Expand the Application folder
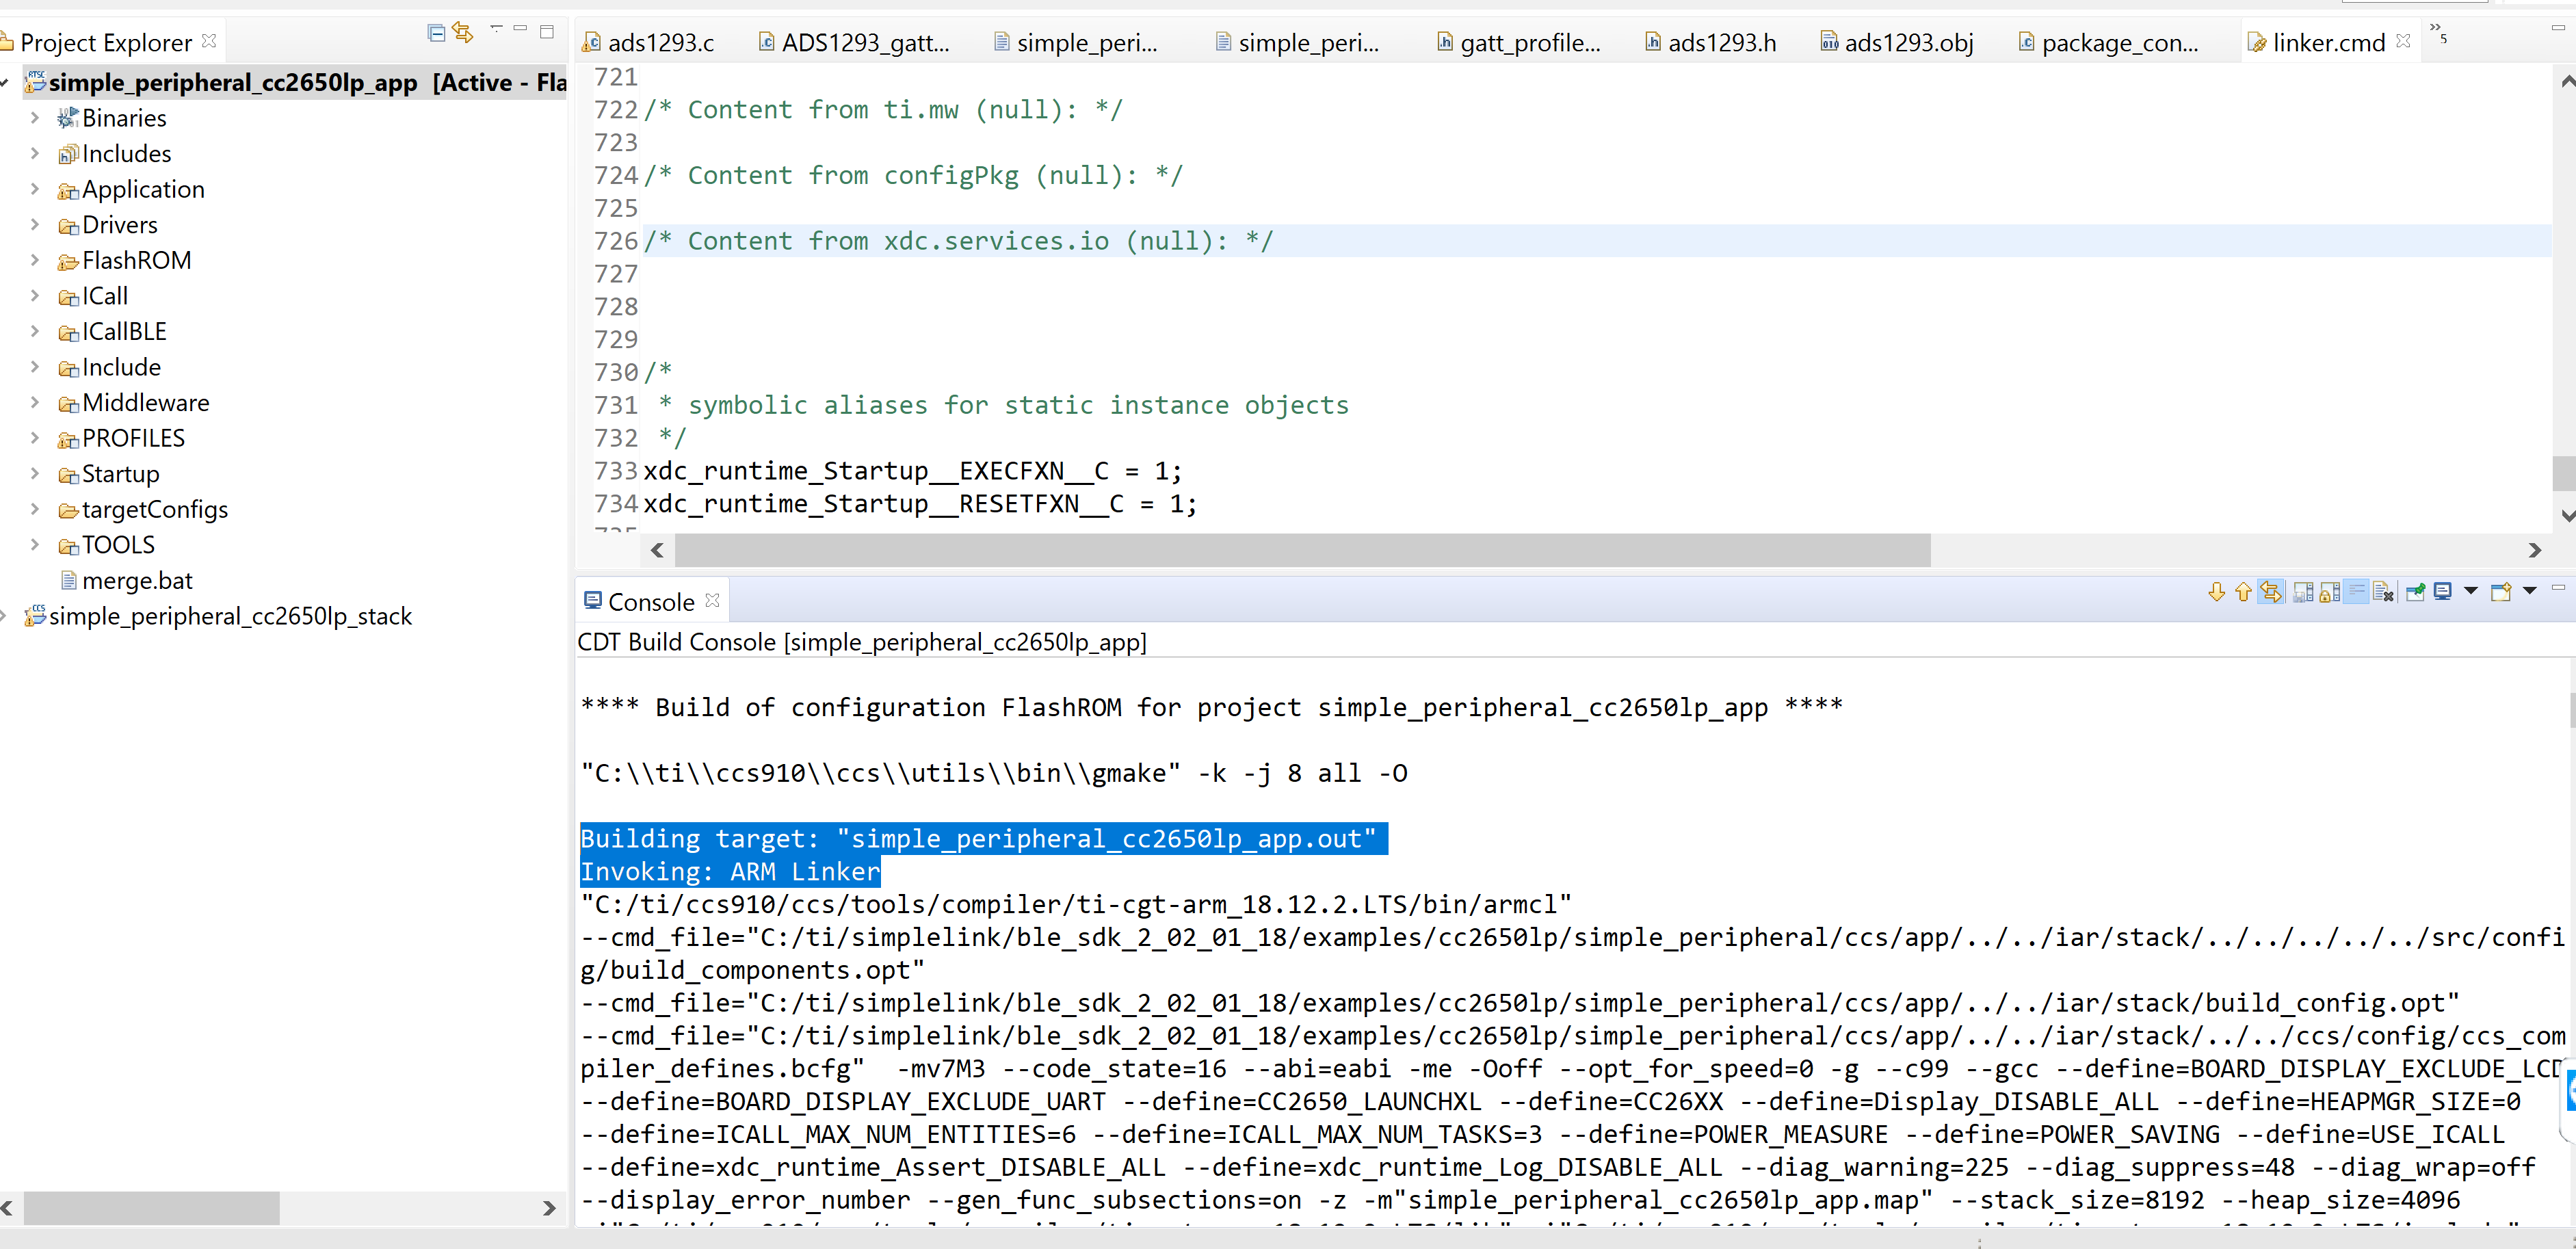Viewport: 2576px width, 1249px height. coord(35,189)
